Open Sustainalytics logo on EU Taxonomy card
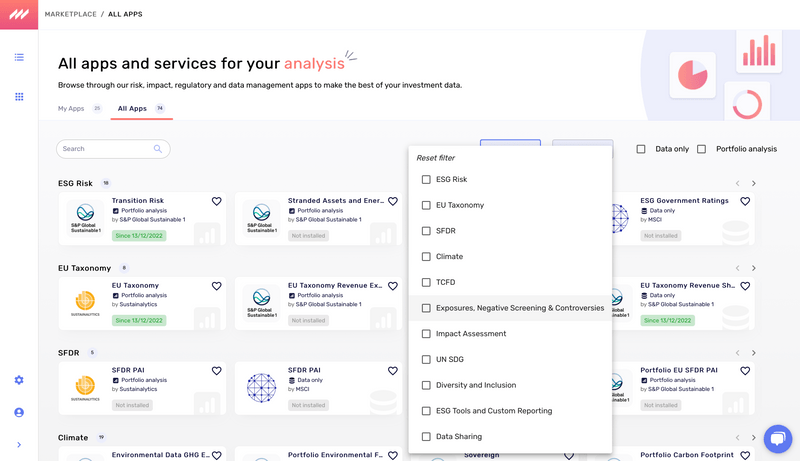 click(85, 303)
